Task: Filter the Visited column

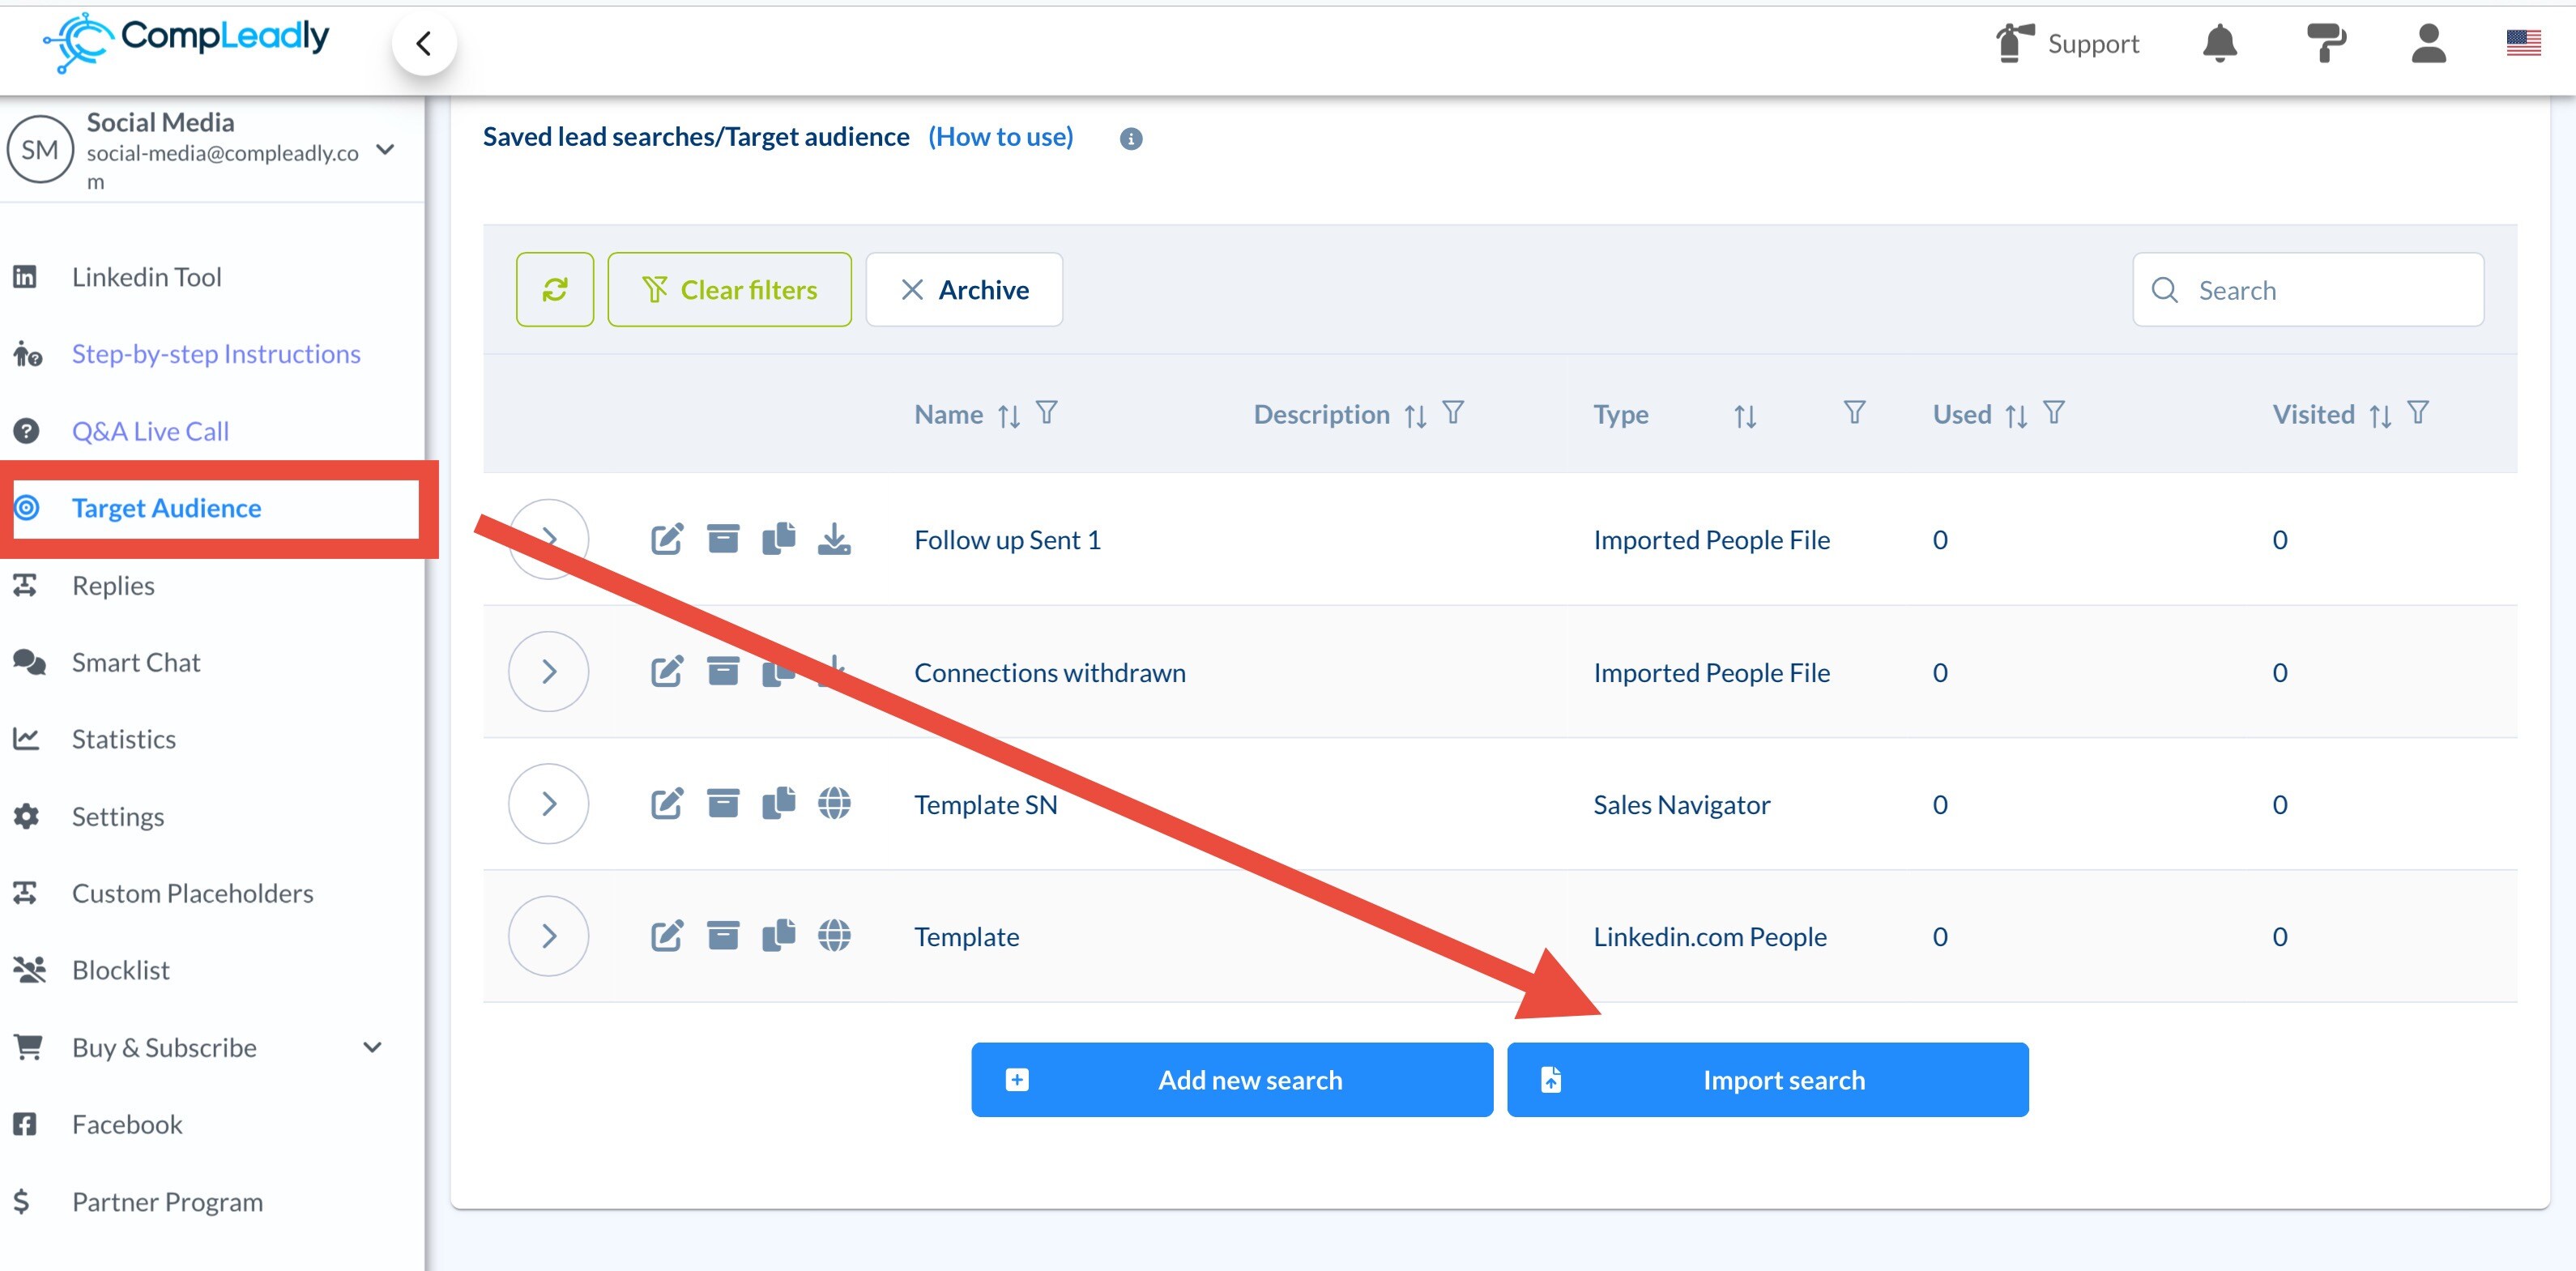Action: (x=2418, y=412)
